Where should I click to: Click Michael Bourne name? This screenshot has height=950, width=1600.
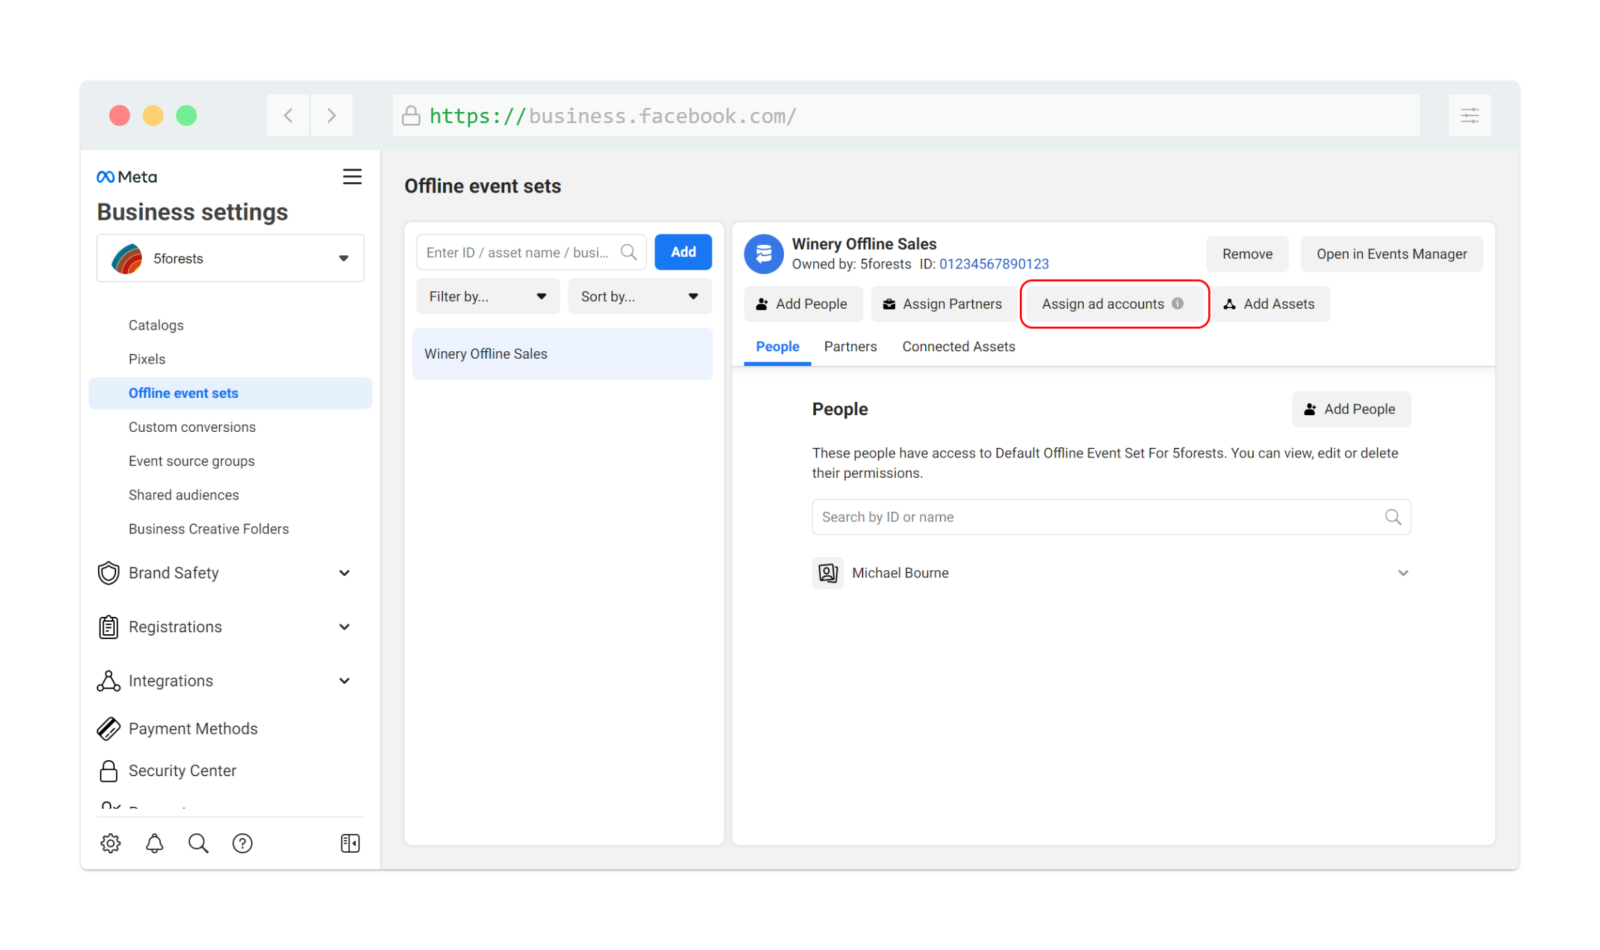[900, 573]
